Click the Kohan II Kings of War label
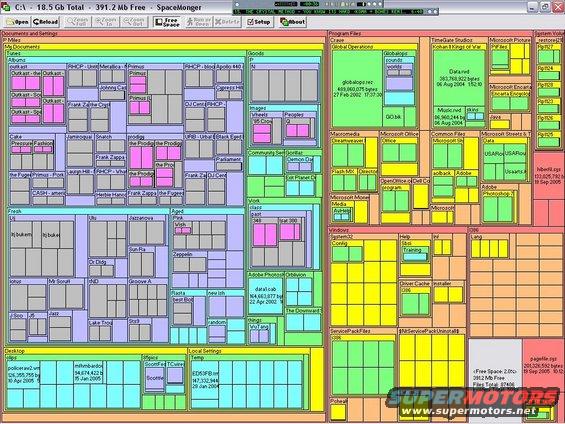Image resolution: width=565 pixels, height=424 pixels. (458, 47)
